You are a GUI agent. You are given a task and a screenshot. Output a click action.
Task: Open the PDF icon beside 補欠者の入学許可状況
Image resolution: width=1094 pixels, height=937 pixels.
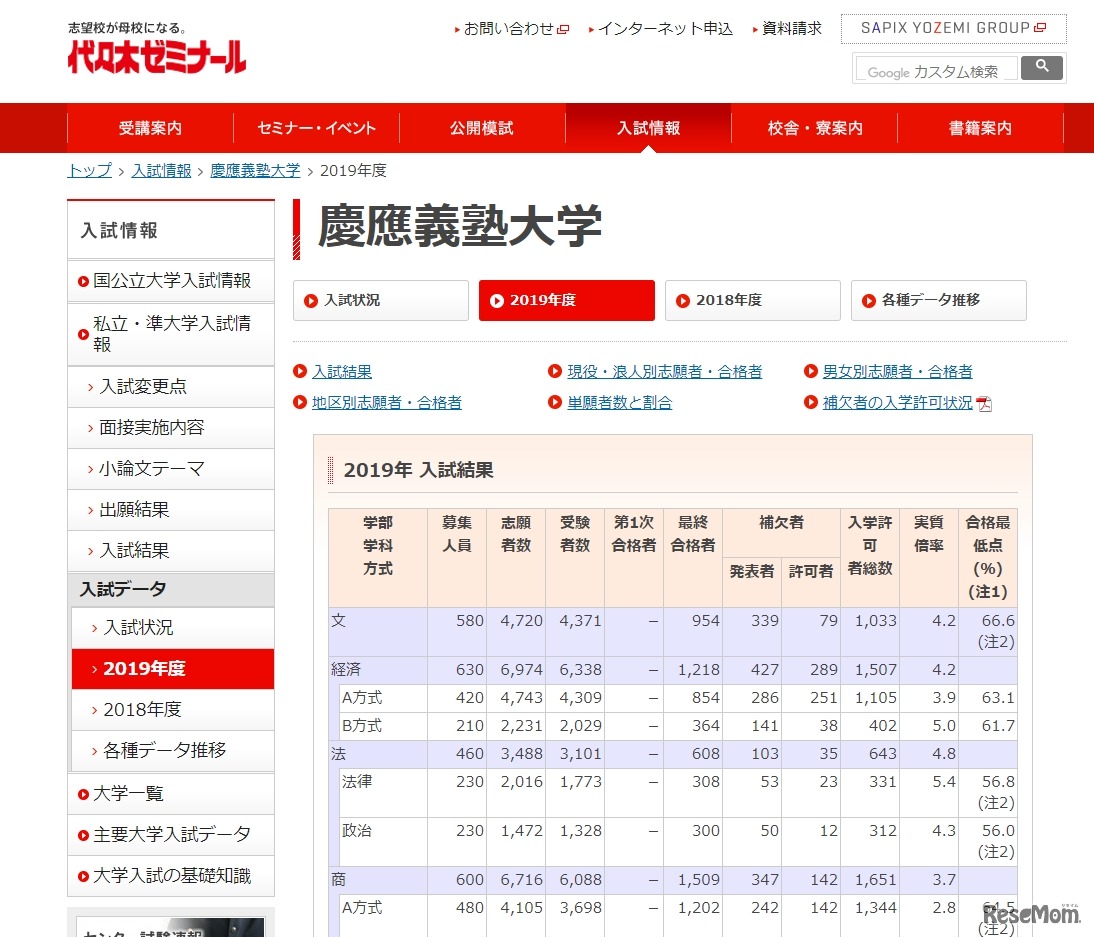pyautogui.click(x=981, y=403)
